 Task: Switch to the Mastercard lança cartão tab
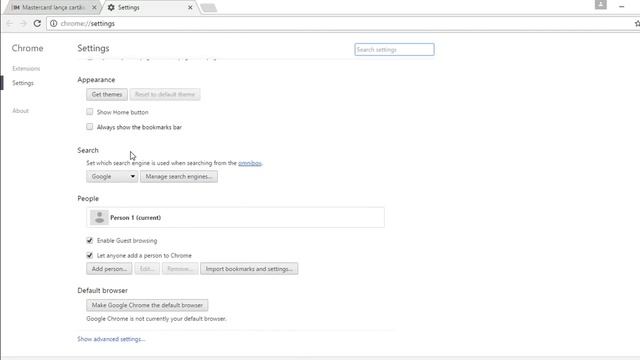(53, 7)
